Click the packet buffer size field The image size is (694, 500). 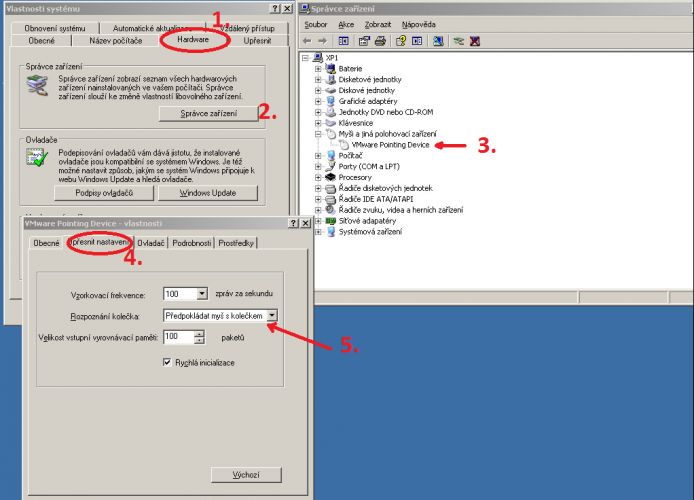[x=179, y=337]
